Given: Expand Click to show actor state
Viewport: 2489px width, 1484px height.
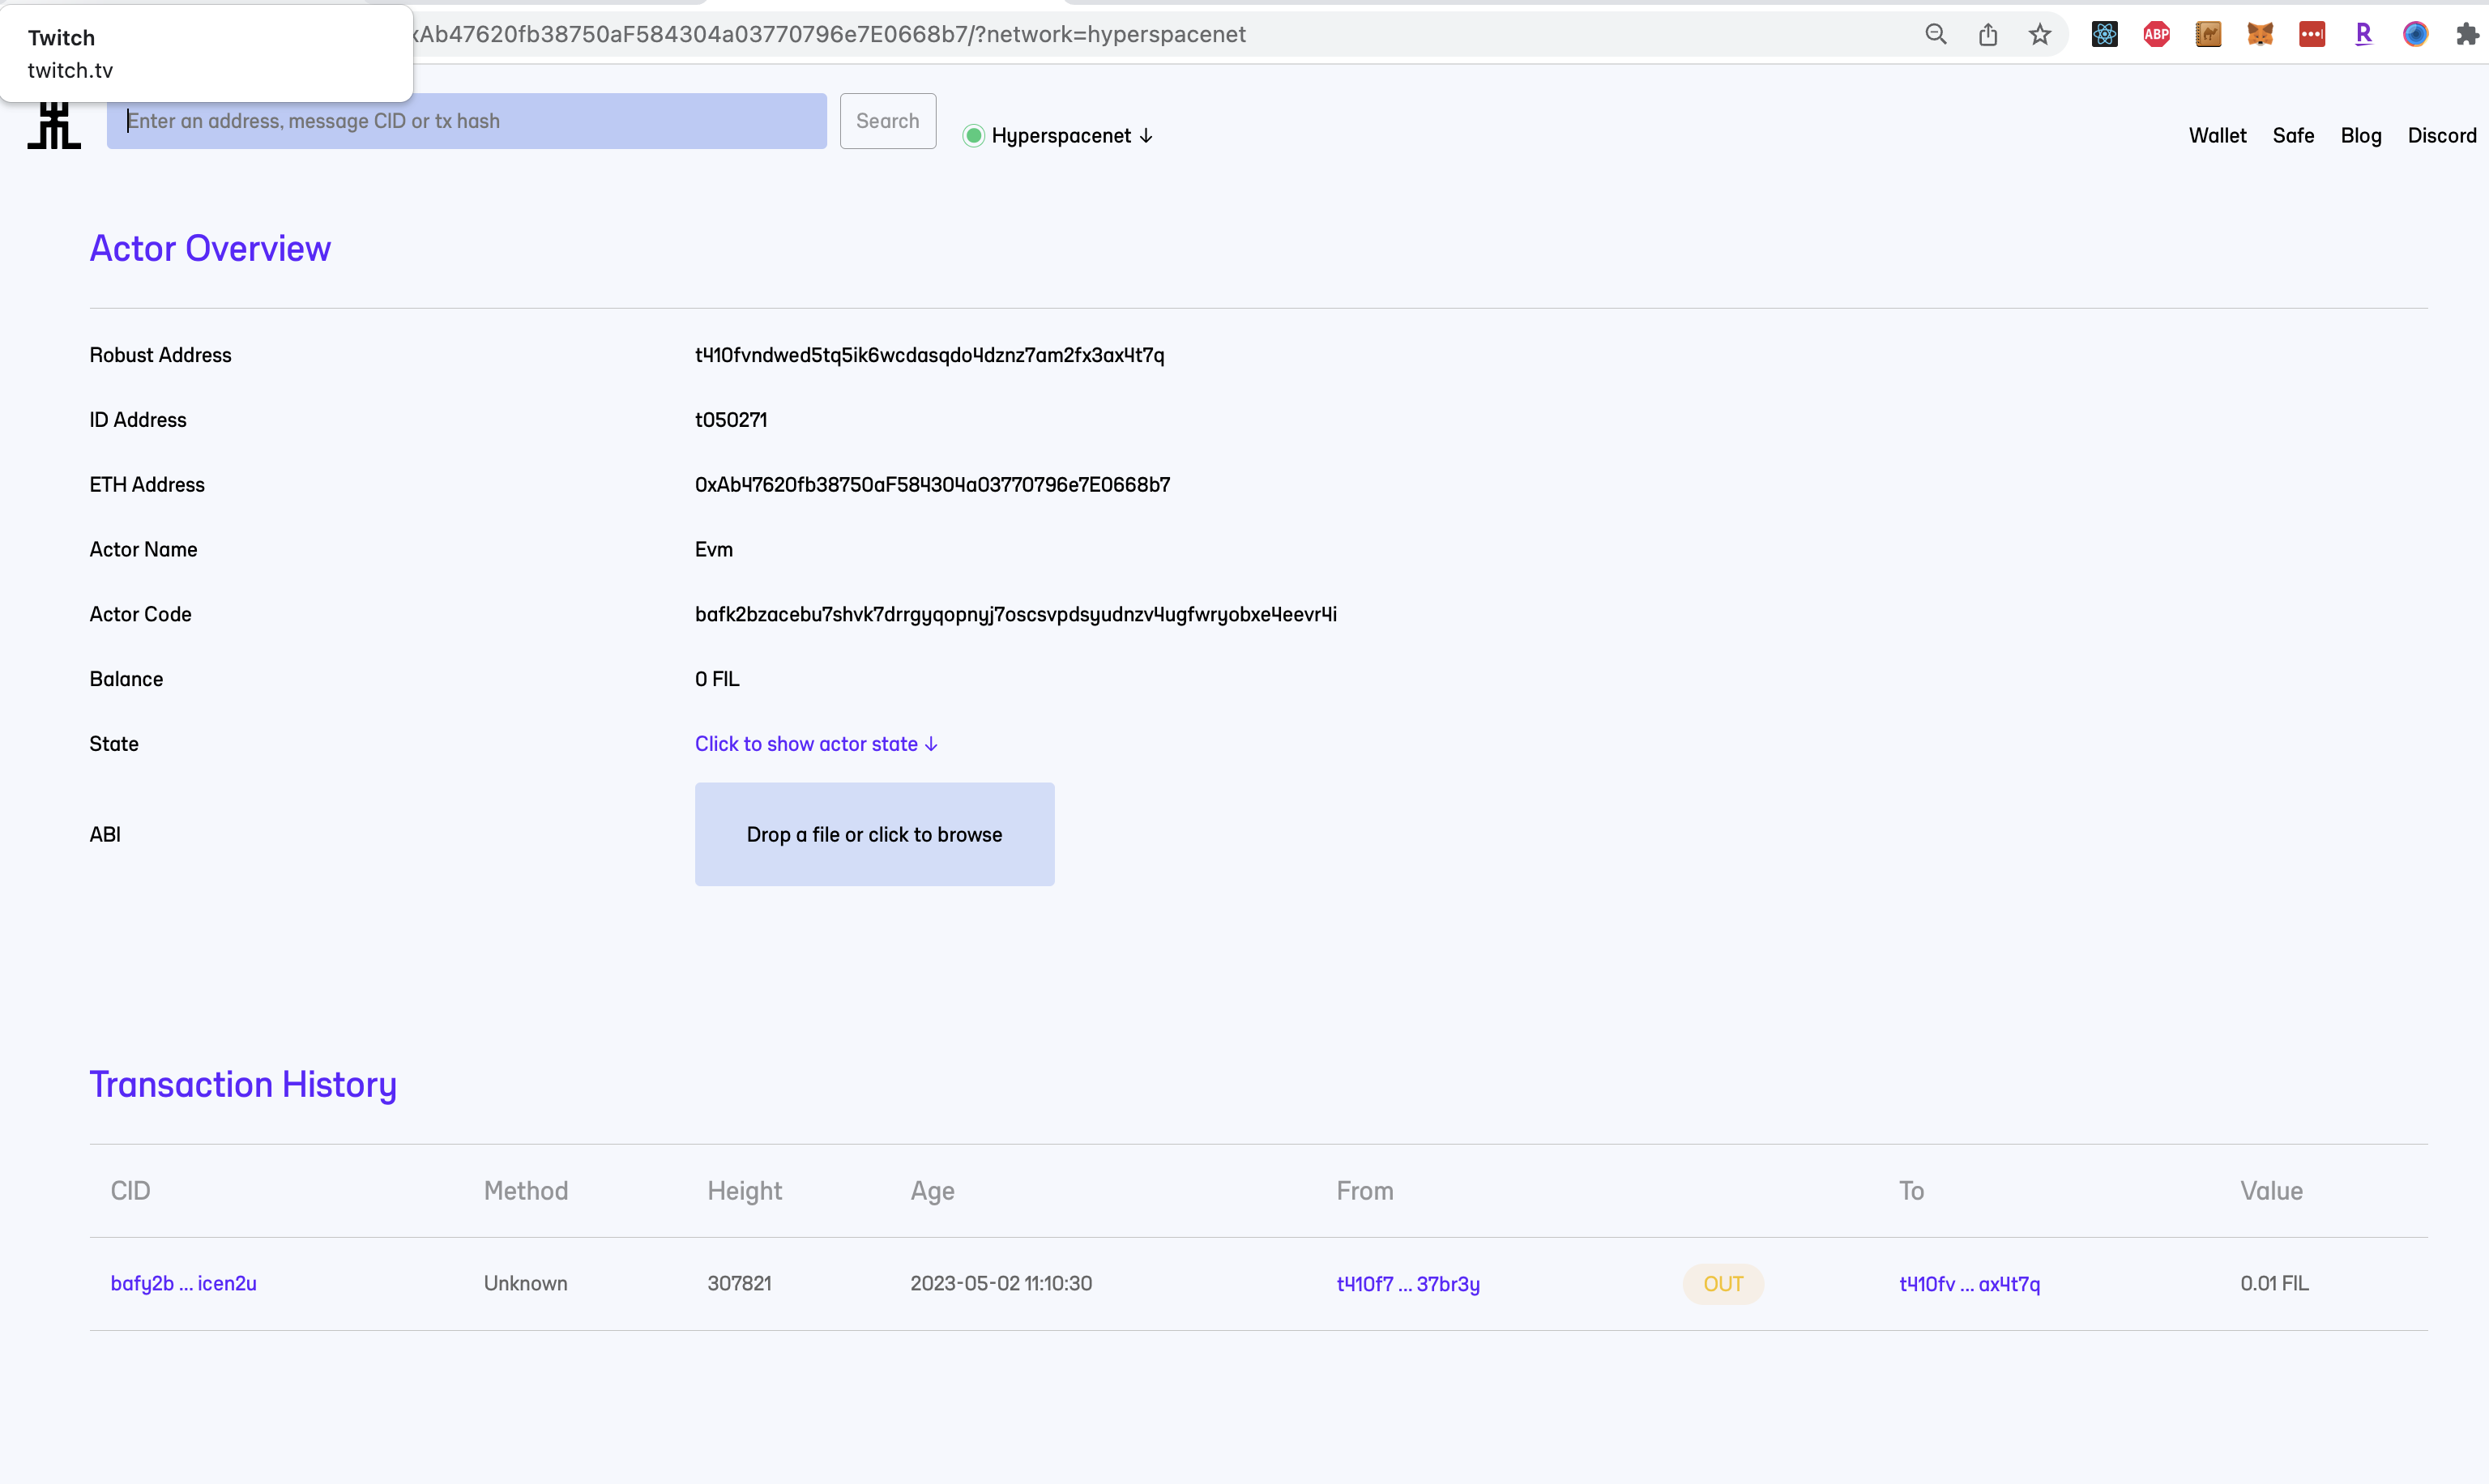Looking at the screenshot, I should coord(816,744).
